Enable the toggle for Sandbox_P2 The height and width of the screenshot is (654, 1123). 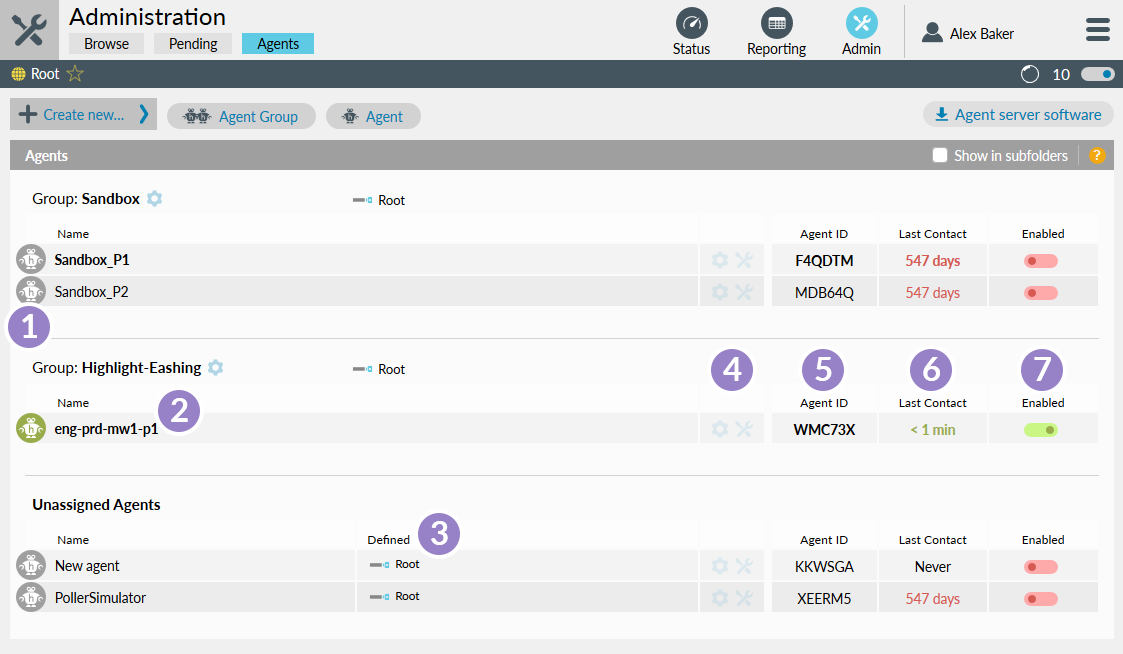click(x=1043, y=291)
